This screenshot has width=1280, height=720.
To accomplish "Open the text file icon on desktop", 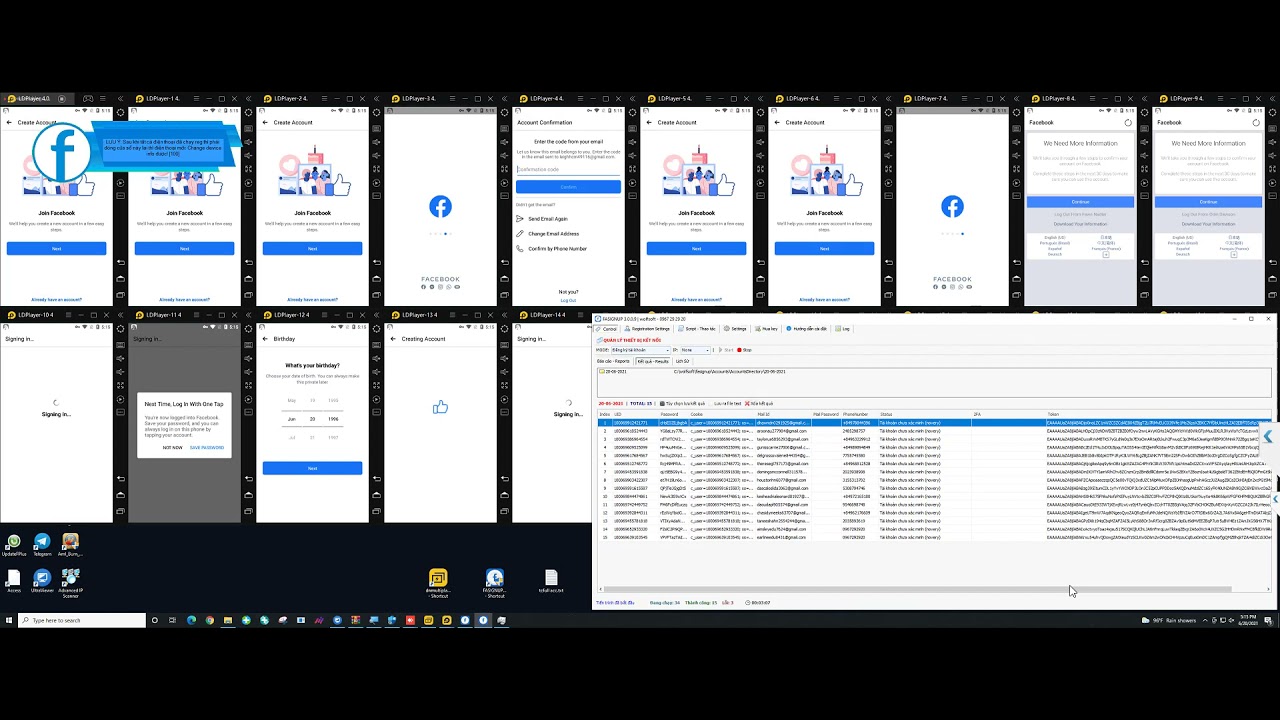I will pyautogui.click(x=551, y=581).
